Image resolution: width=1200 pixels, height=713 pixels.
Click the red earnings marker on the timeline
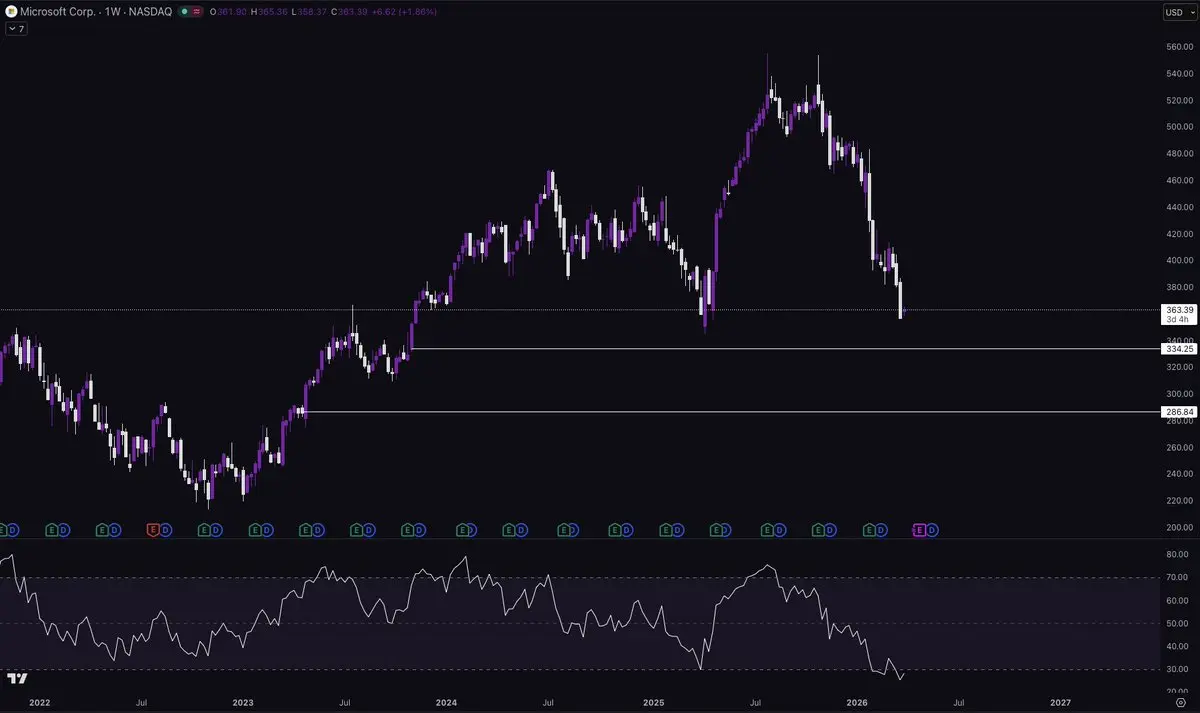[x=154, y=530]
